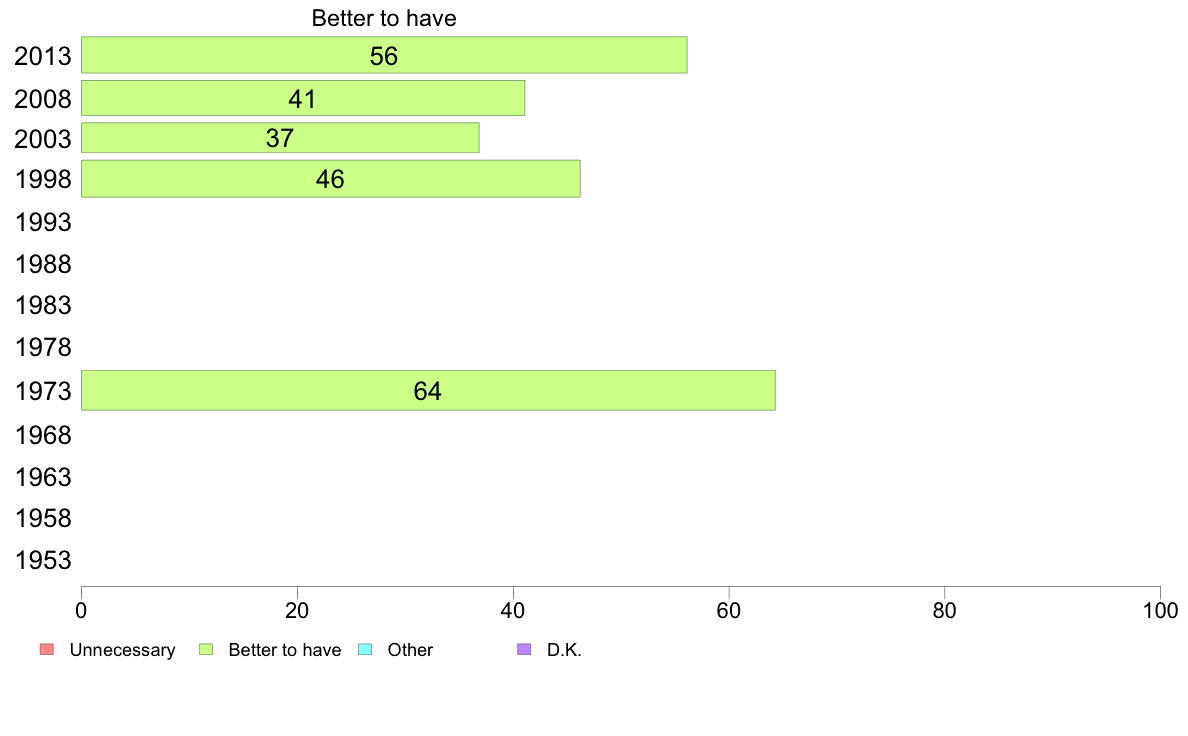Click the 100 tick on x-axis

click(x=1160, y=610)
